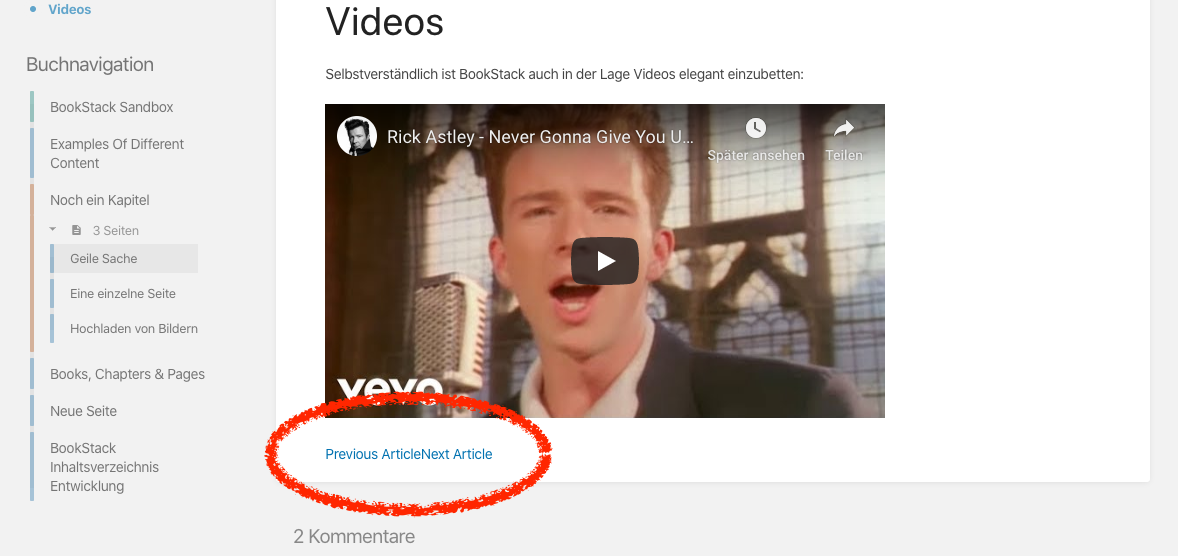Collapse the 3 Seiten chapter arrow

tap(53, 229)
